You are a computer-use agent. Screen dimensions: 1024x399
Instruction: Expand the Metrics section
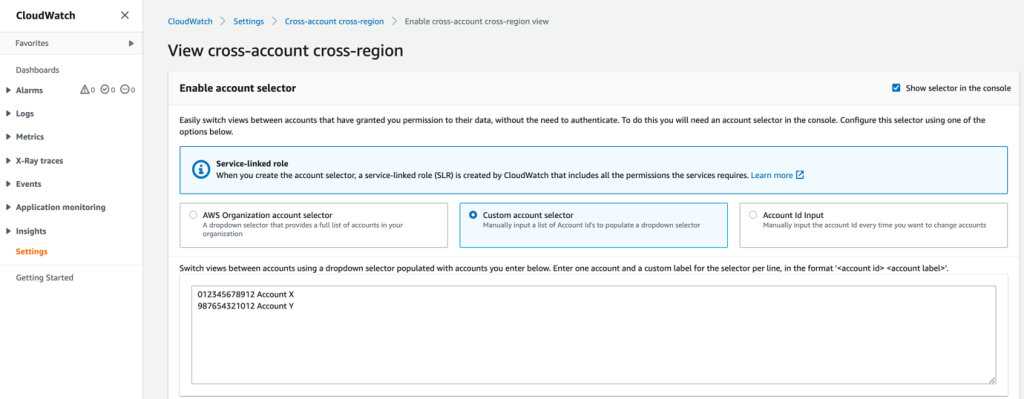pyautogui.click(x=8, y=137)
